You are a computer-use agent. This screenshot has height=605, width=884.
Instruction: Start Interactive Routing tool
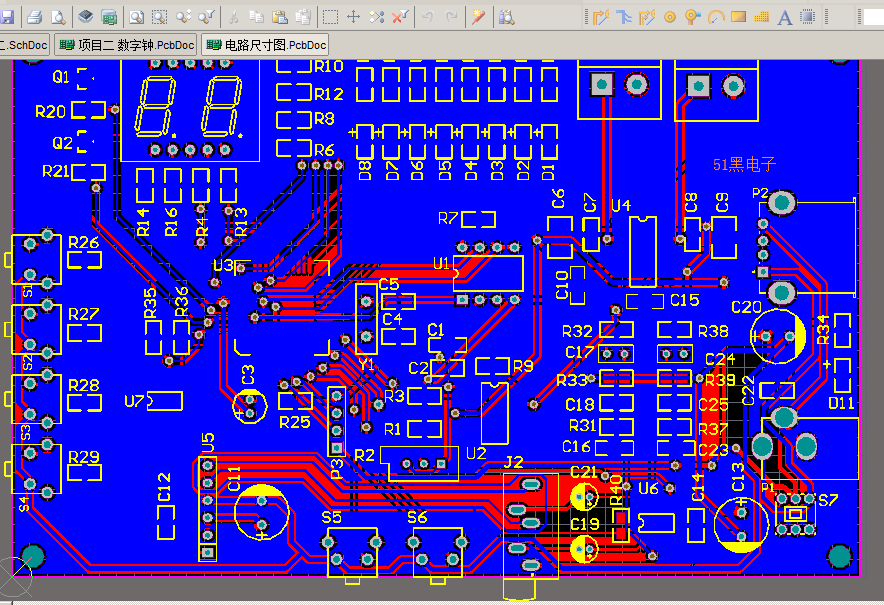[601, 17]
